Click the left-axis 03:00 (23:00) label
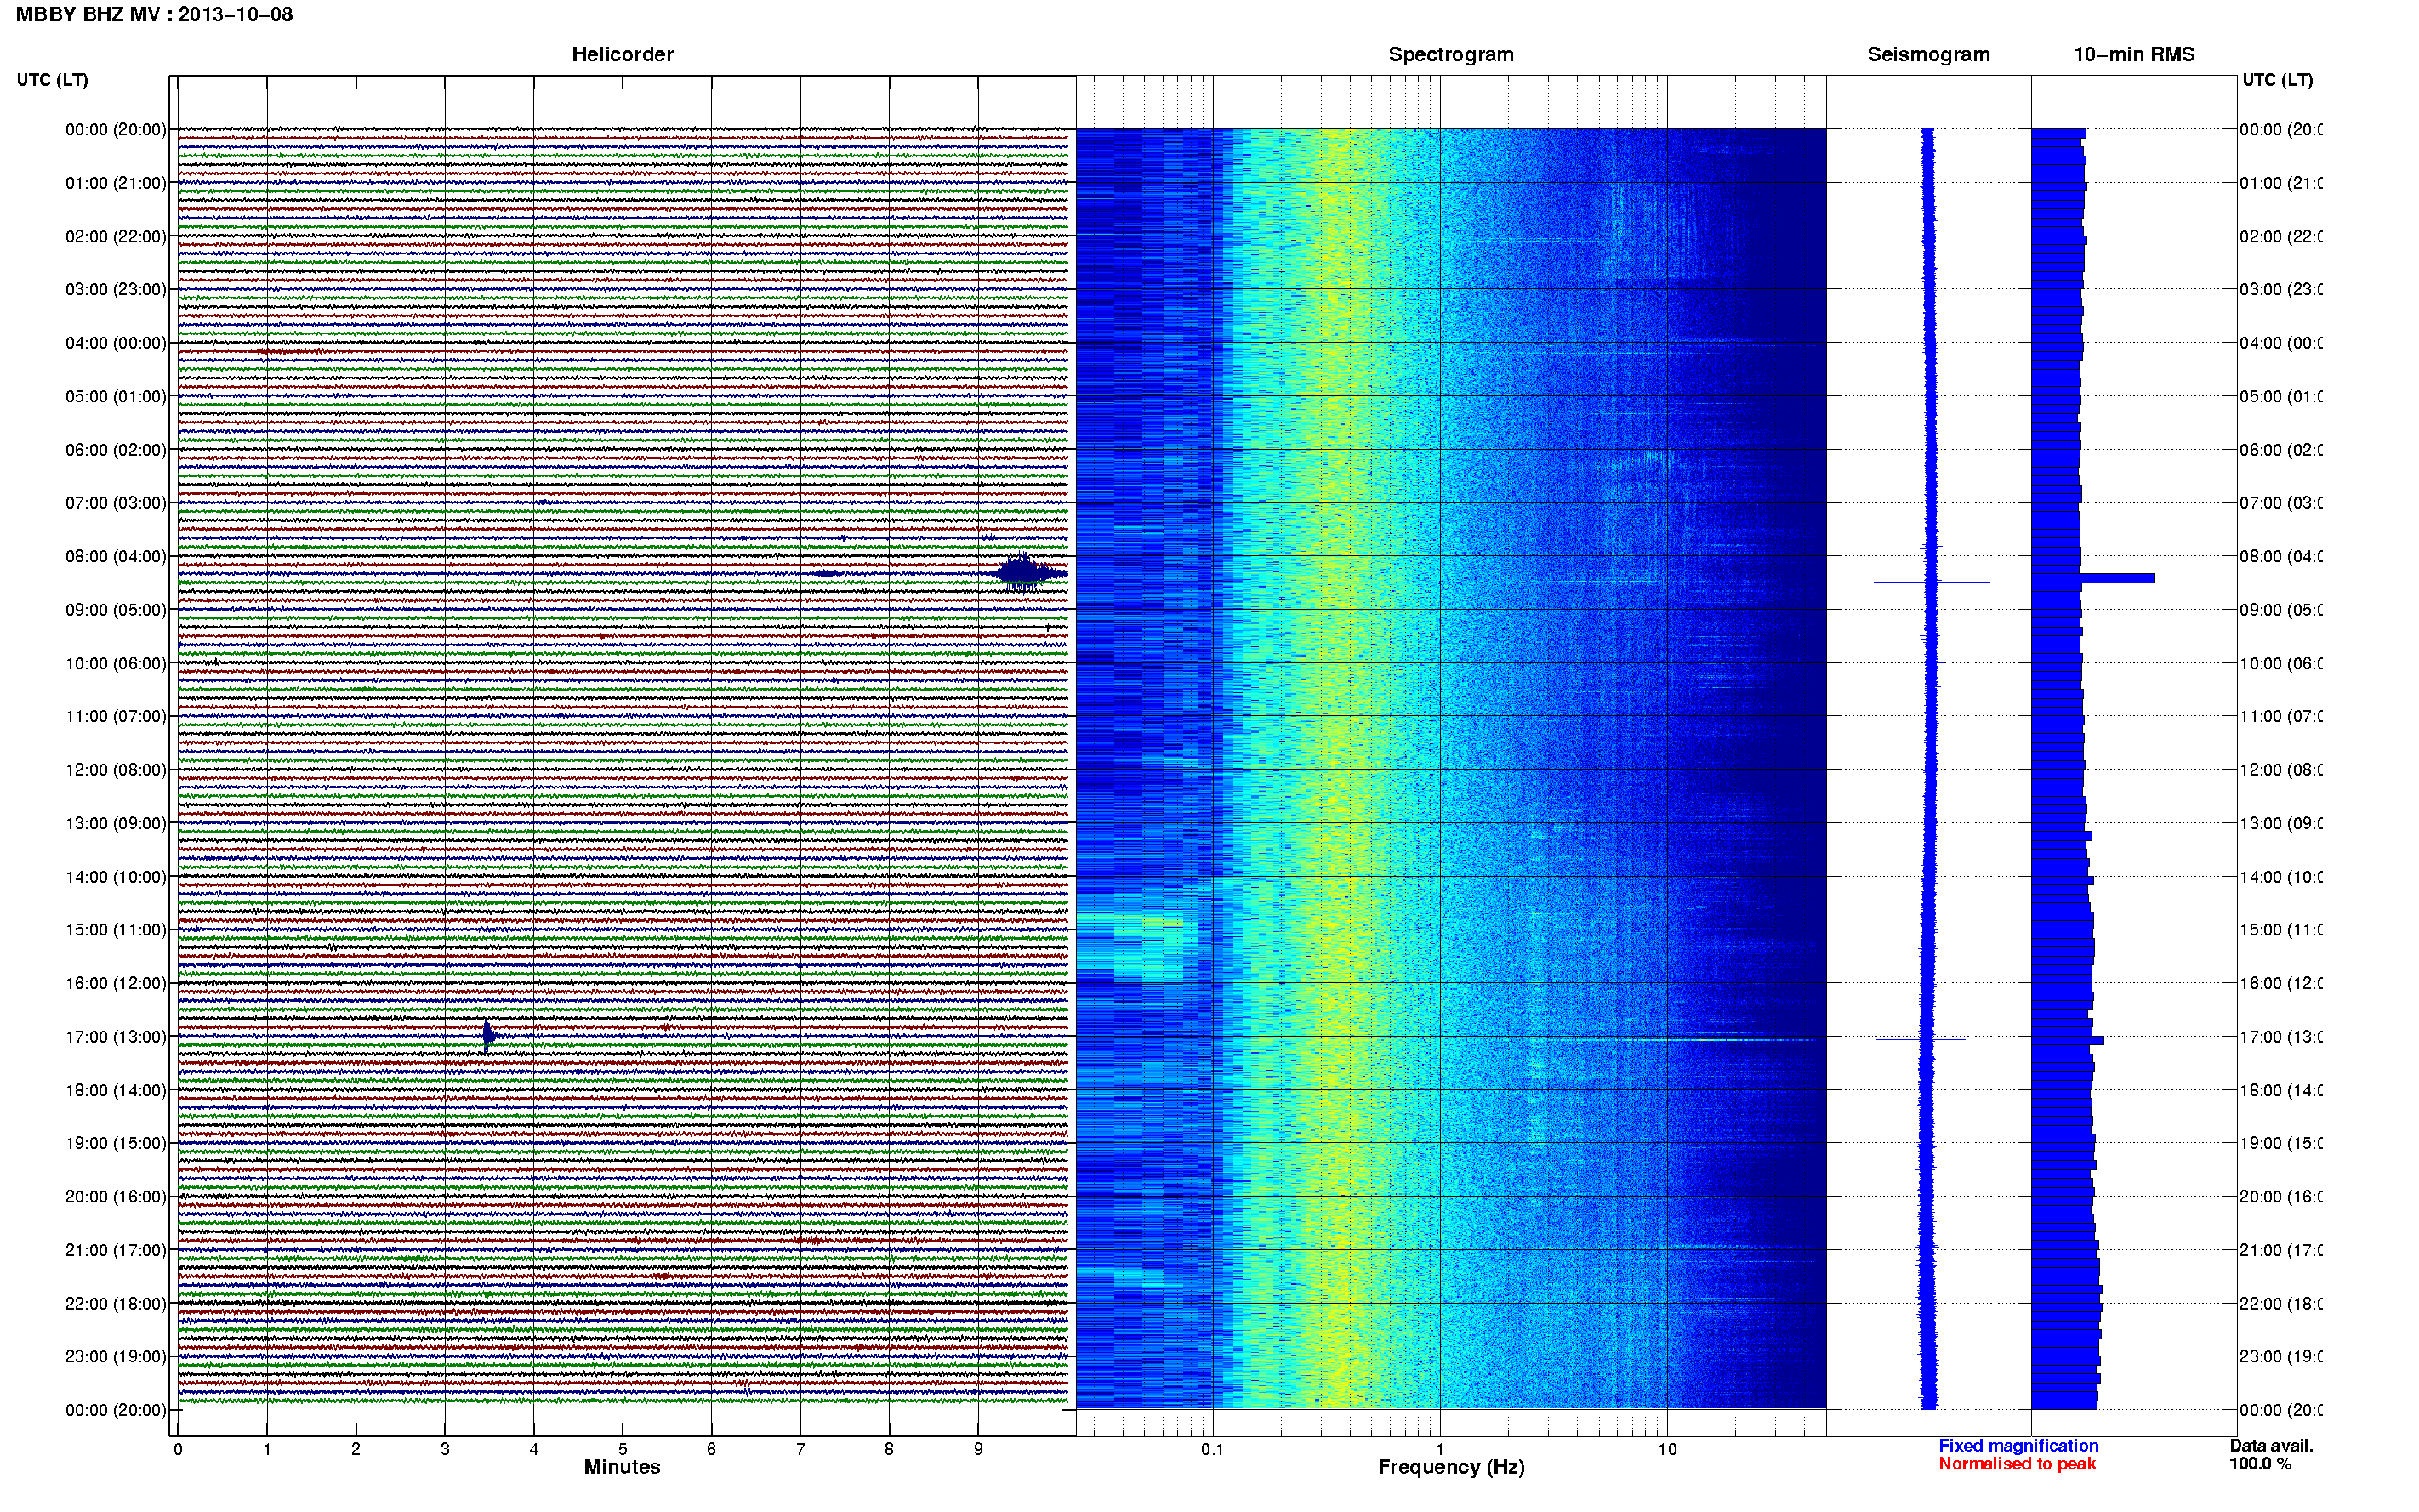The image size is (2419, 1512). click(116, 289)
